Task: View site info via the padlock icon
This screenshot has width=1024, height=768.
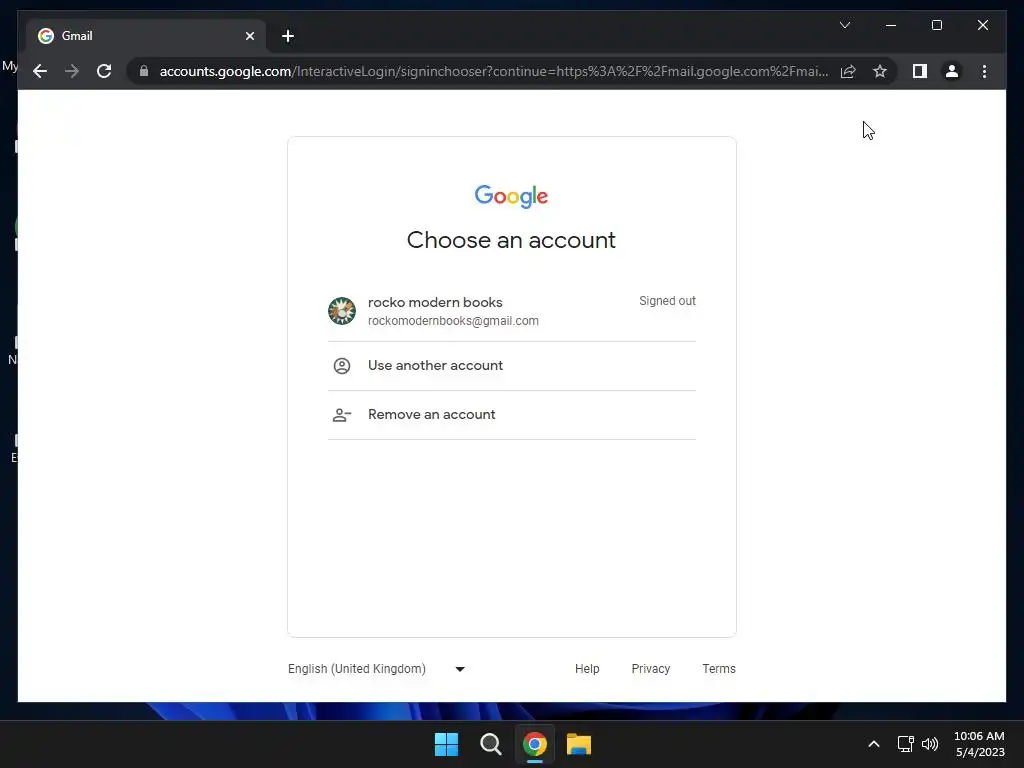Action: pyautogui.click(x=144, y=71)
